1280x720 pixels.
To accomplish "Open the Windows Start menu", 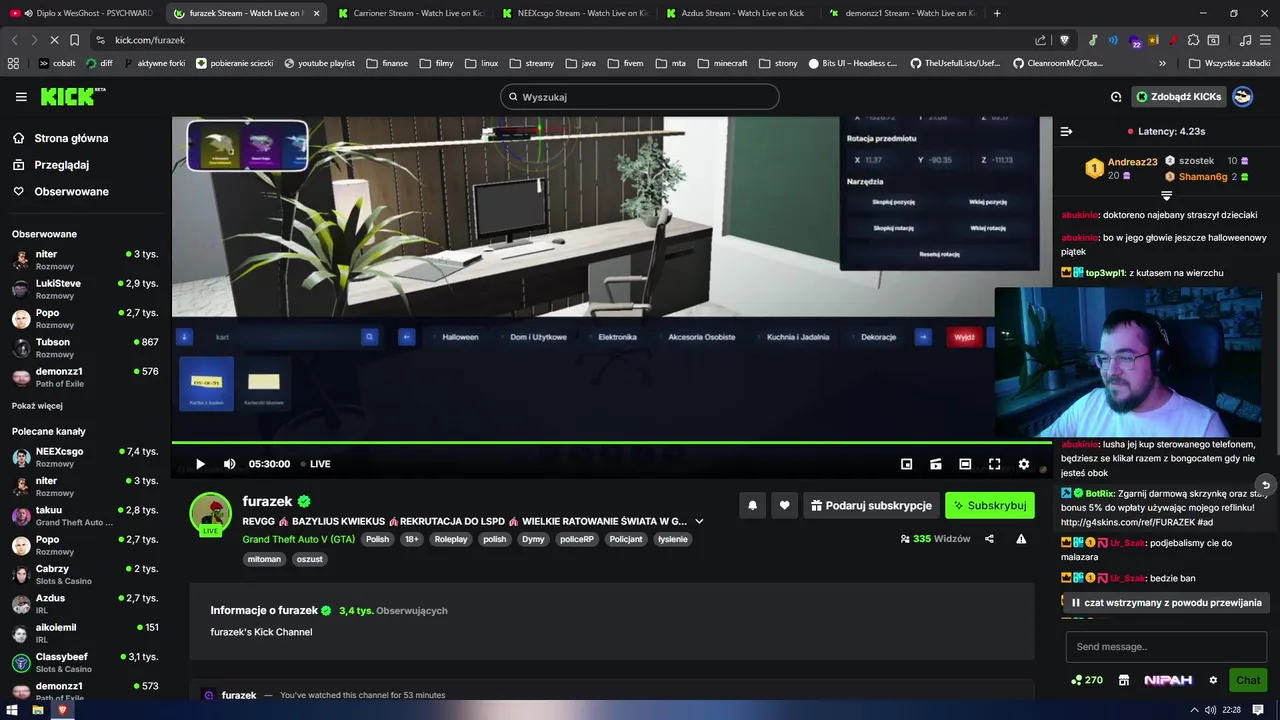I will 12,710.
